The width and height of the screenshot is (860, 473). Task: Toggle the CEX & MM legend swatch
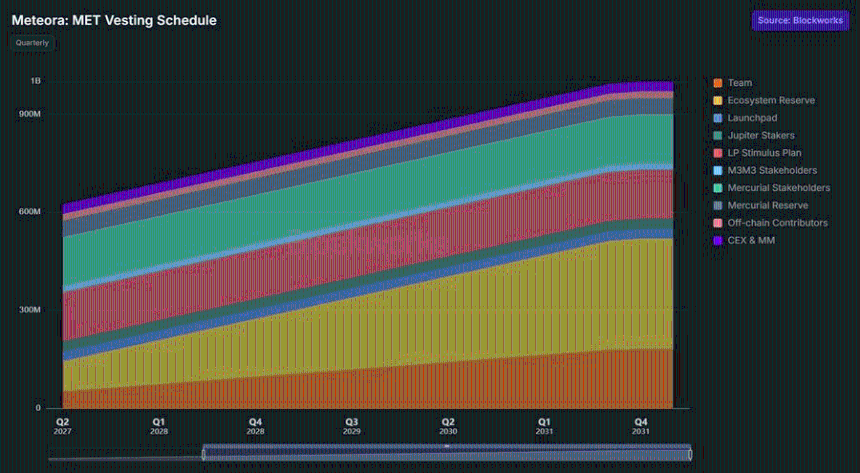coord(718,241)
